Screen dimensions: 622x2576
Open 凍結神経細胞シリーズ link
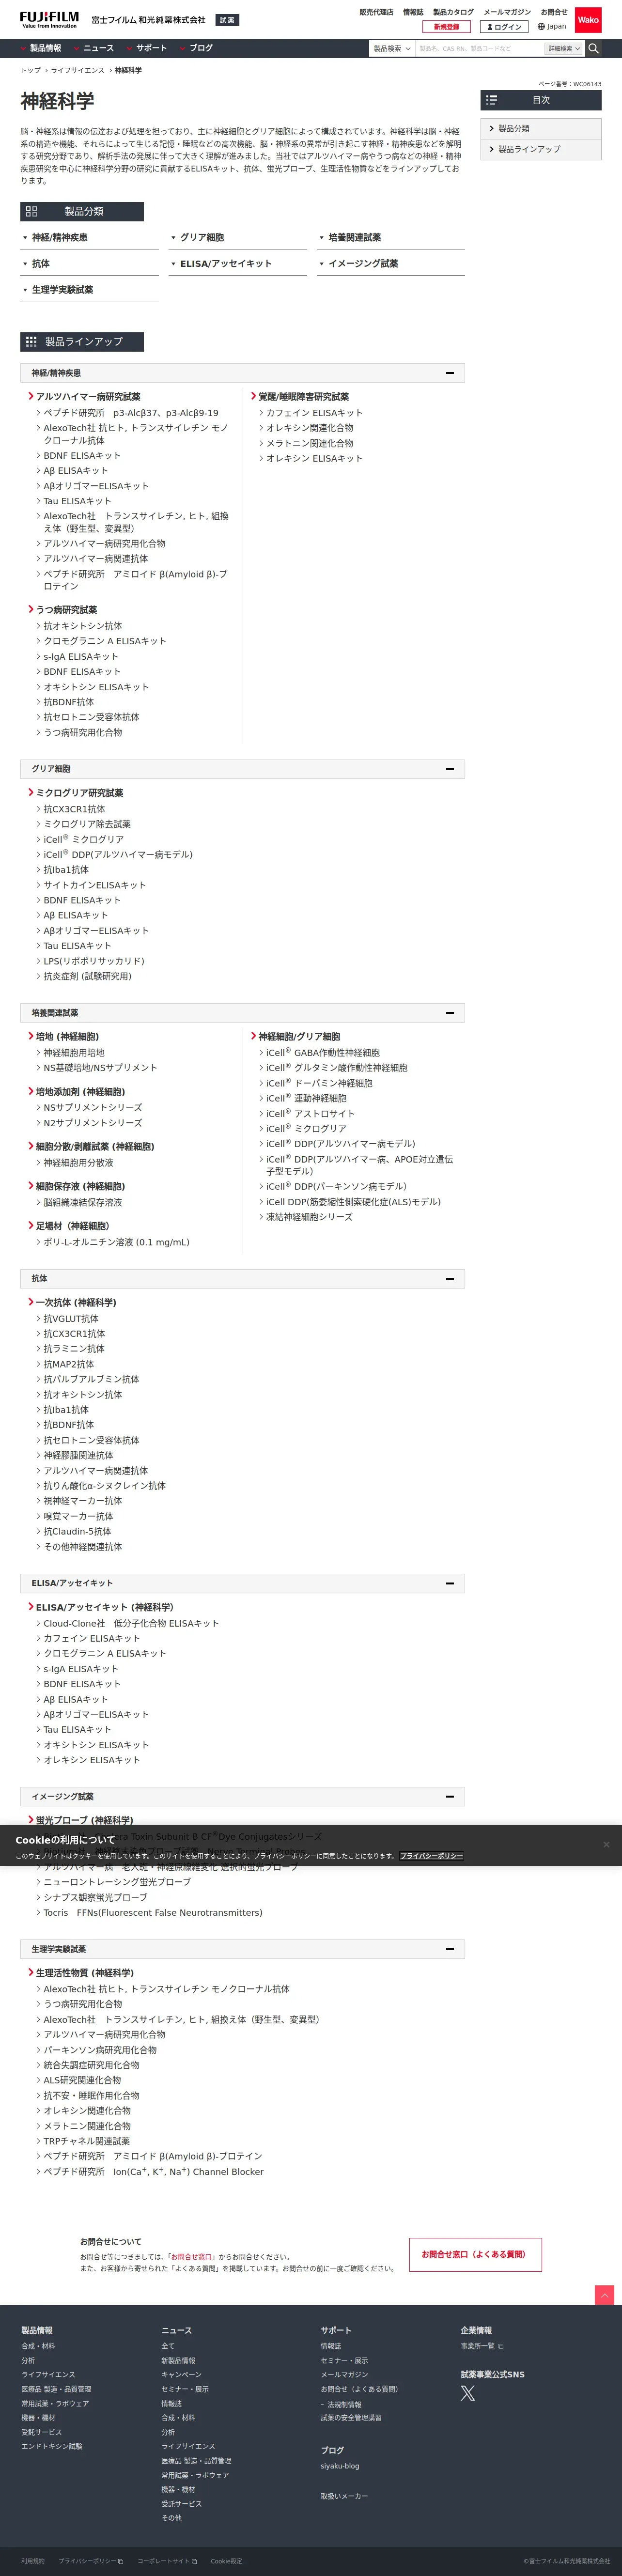pyautogui.click(x=309, y=1217)
